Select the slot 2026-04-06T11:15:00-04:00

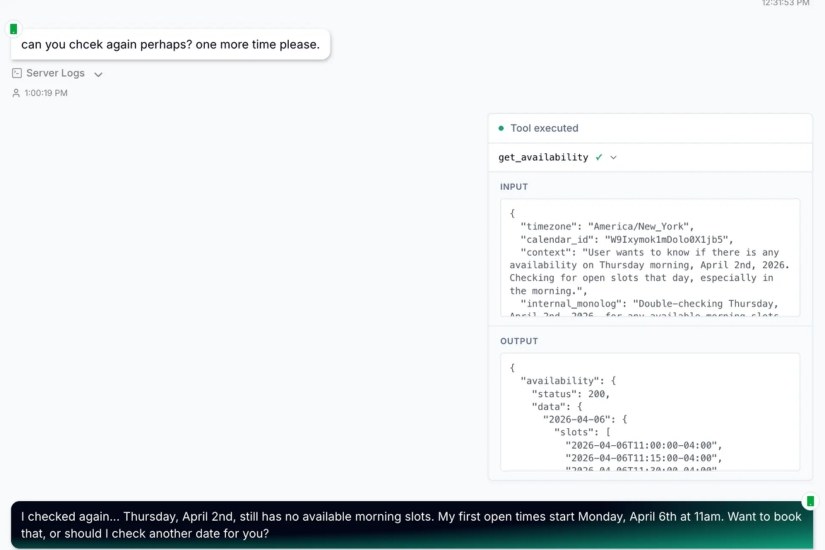click(x=641, y=458)
